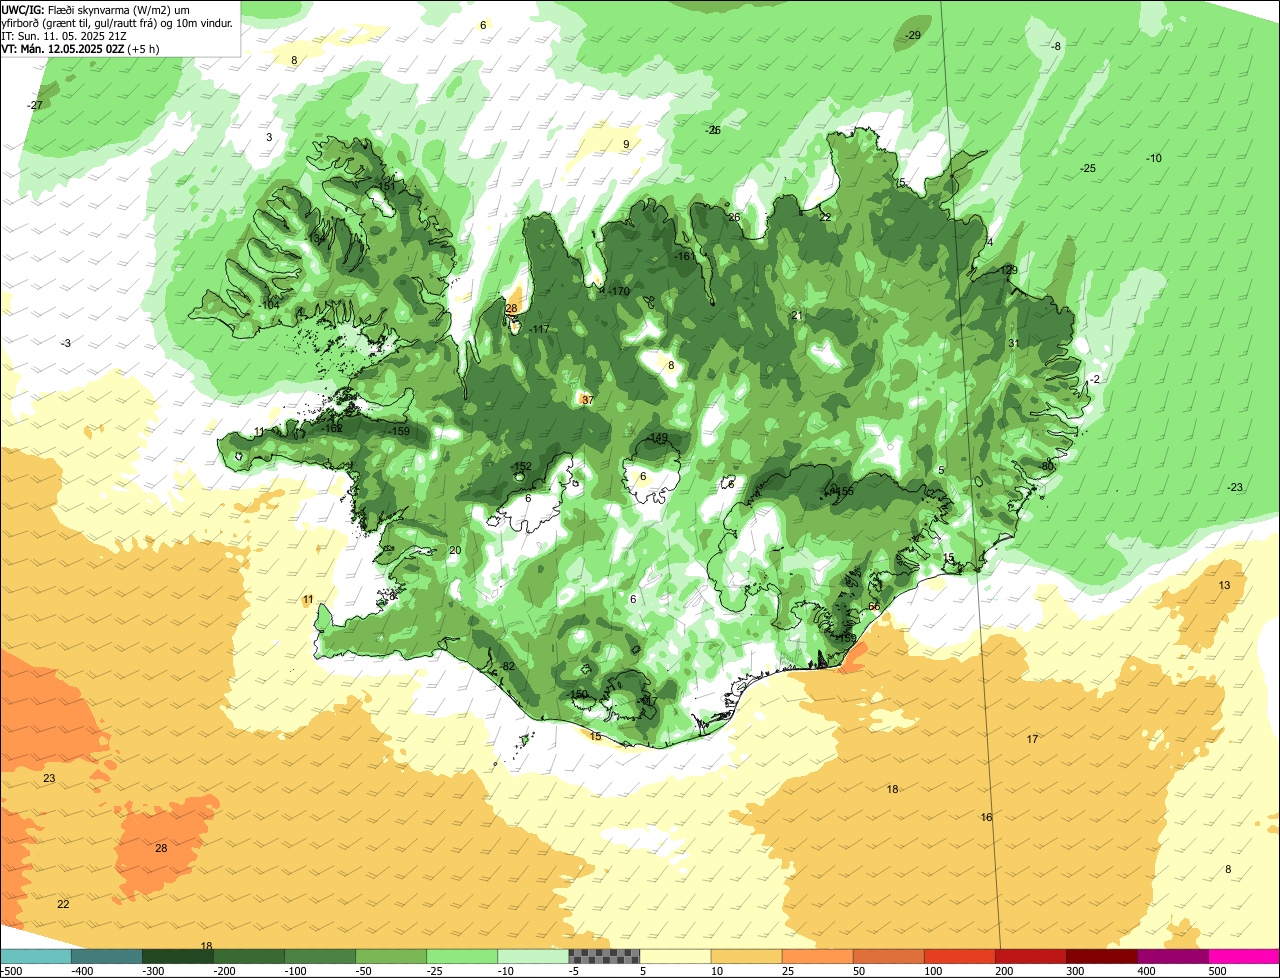Image resolution: width=1280 pixels, height=978 pixels.
Task: Click the '13' value in the southeast sea
Action: (x=1224, y=585)
